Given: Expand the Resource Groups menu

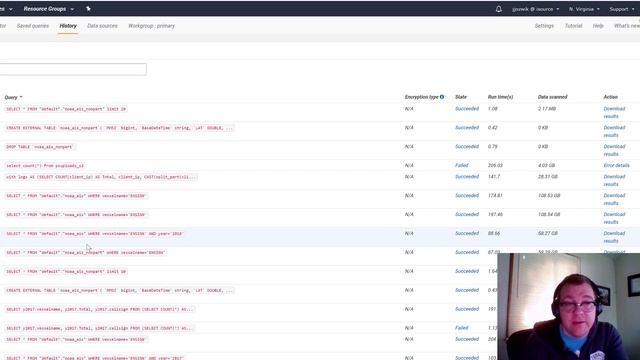Looking at the screenshot, I should [49, 9].
